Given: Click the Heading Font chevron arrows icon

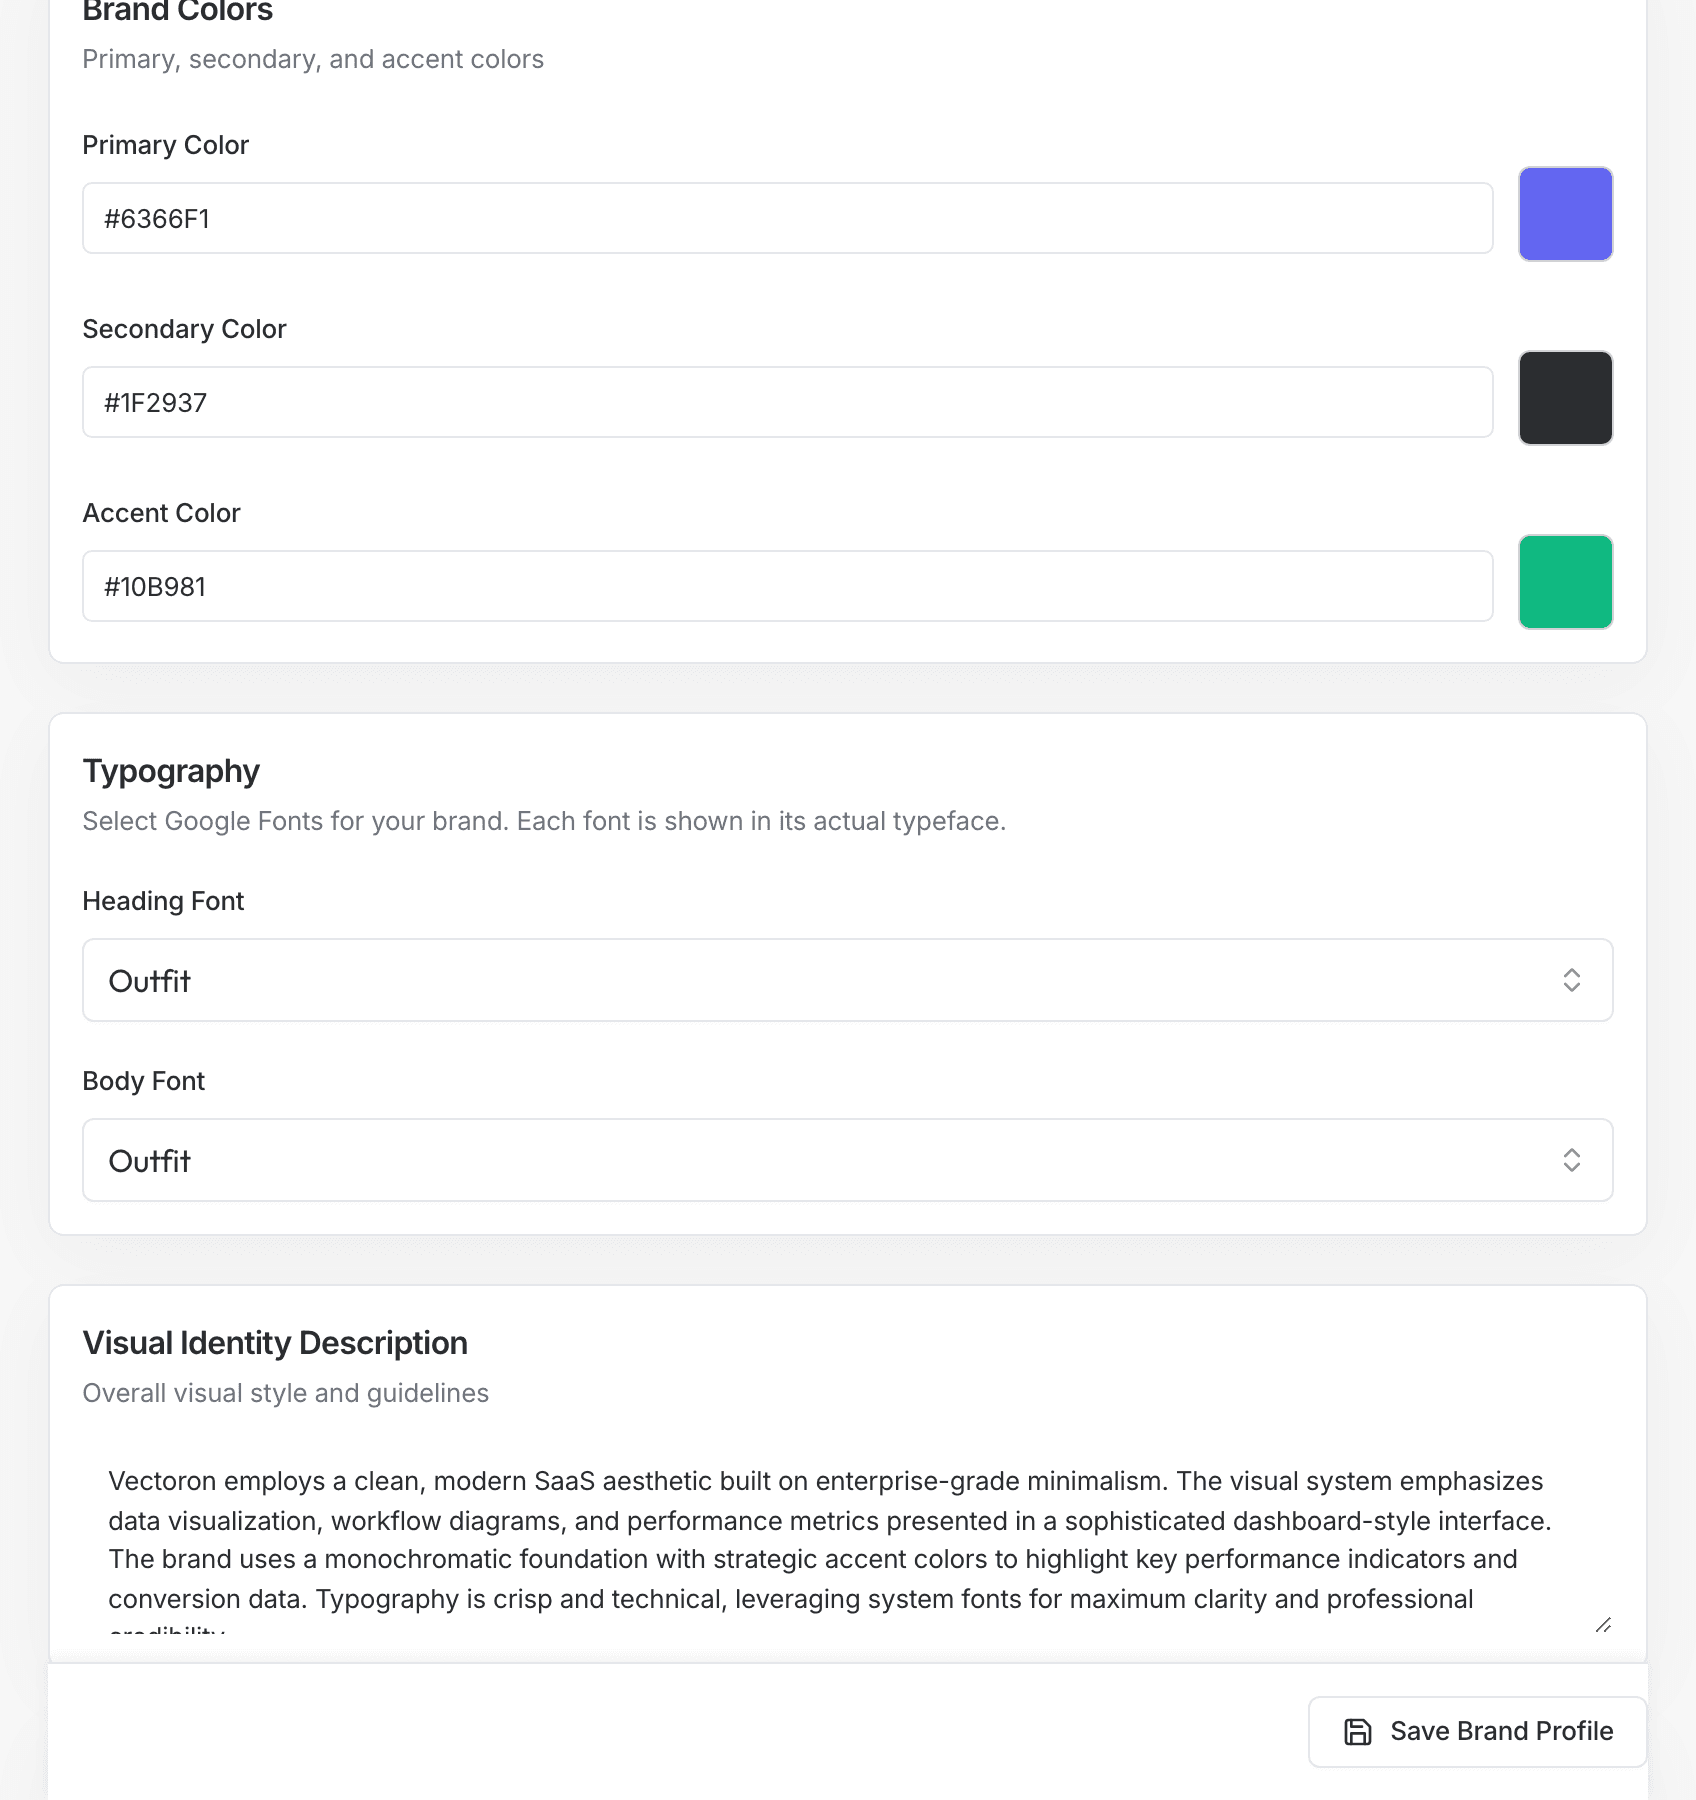Looking at the screenshot, I should 1571,980.
